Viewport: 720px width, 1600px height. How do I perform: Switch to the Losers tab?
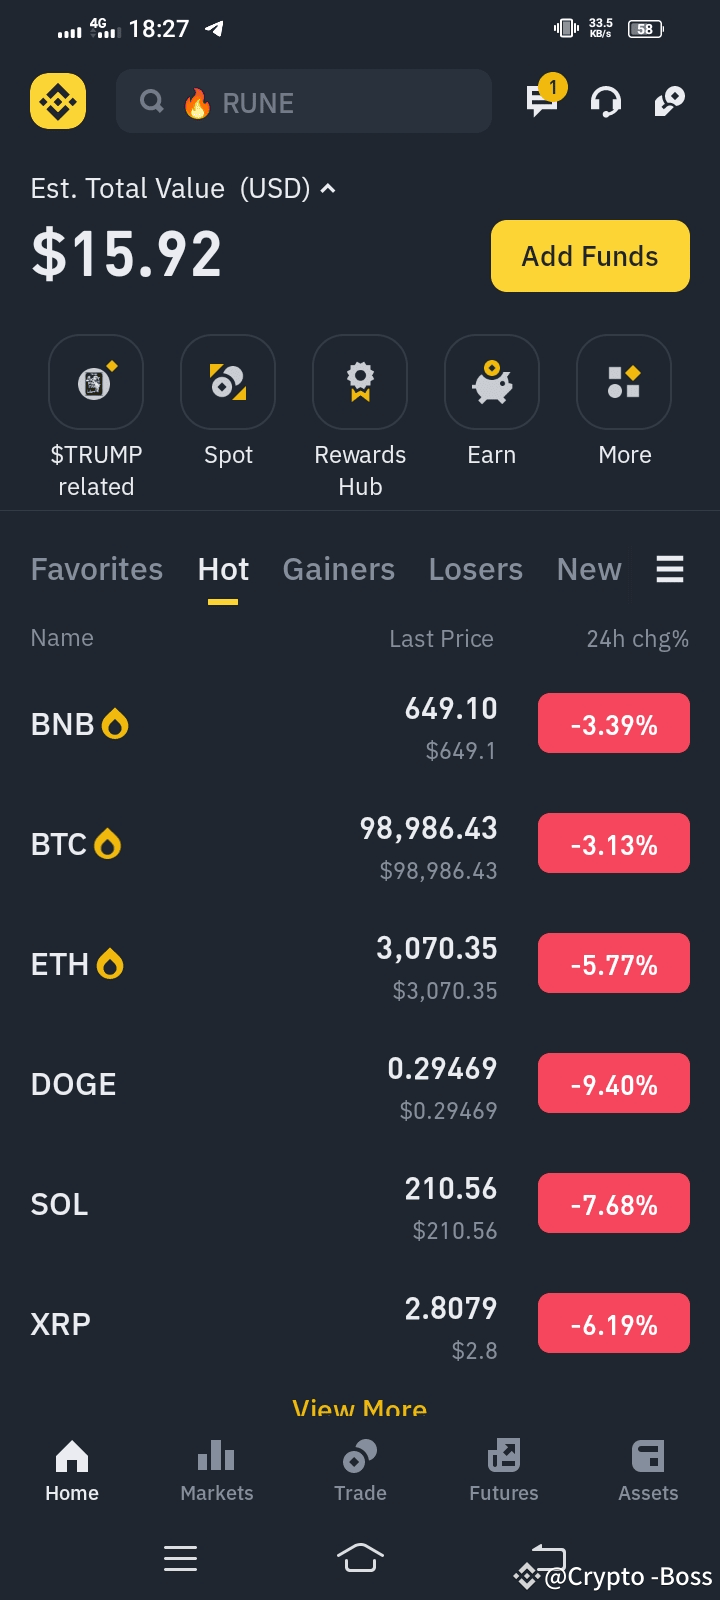pos(476,569)
